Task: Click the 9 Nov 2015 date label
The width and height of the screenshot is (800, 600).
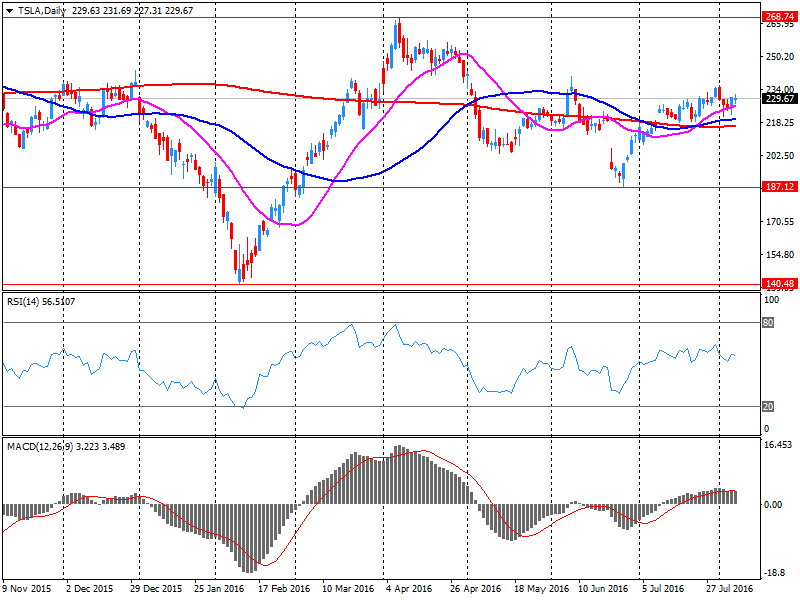Action: coord(27,588)
